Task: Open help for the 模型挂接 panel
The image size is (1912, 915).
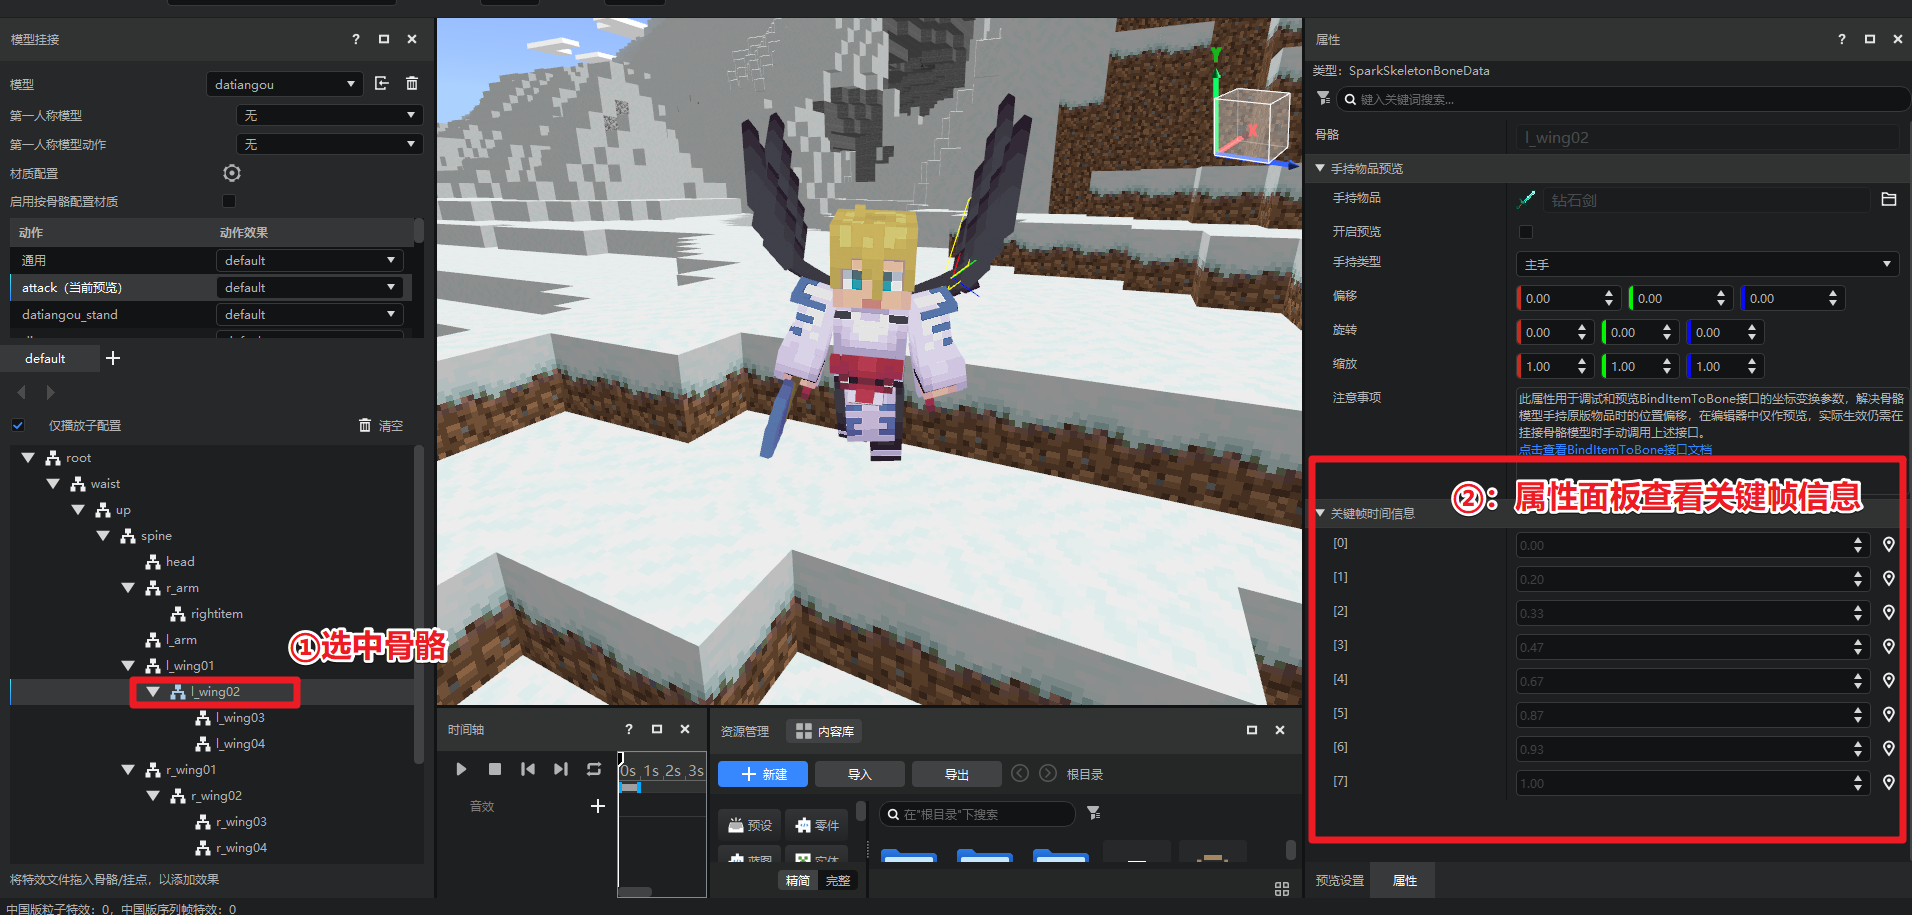Action: point(356,39)
